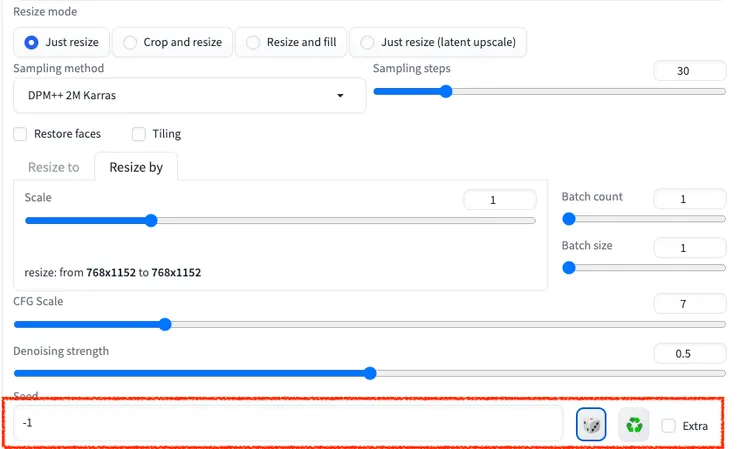The width and height of the screenshot is (740, 449).
Task: Tick the Extra seed checkbox
Action: pyautogui.click(x=668, y=425)
